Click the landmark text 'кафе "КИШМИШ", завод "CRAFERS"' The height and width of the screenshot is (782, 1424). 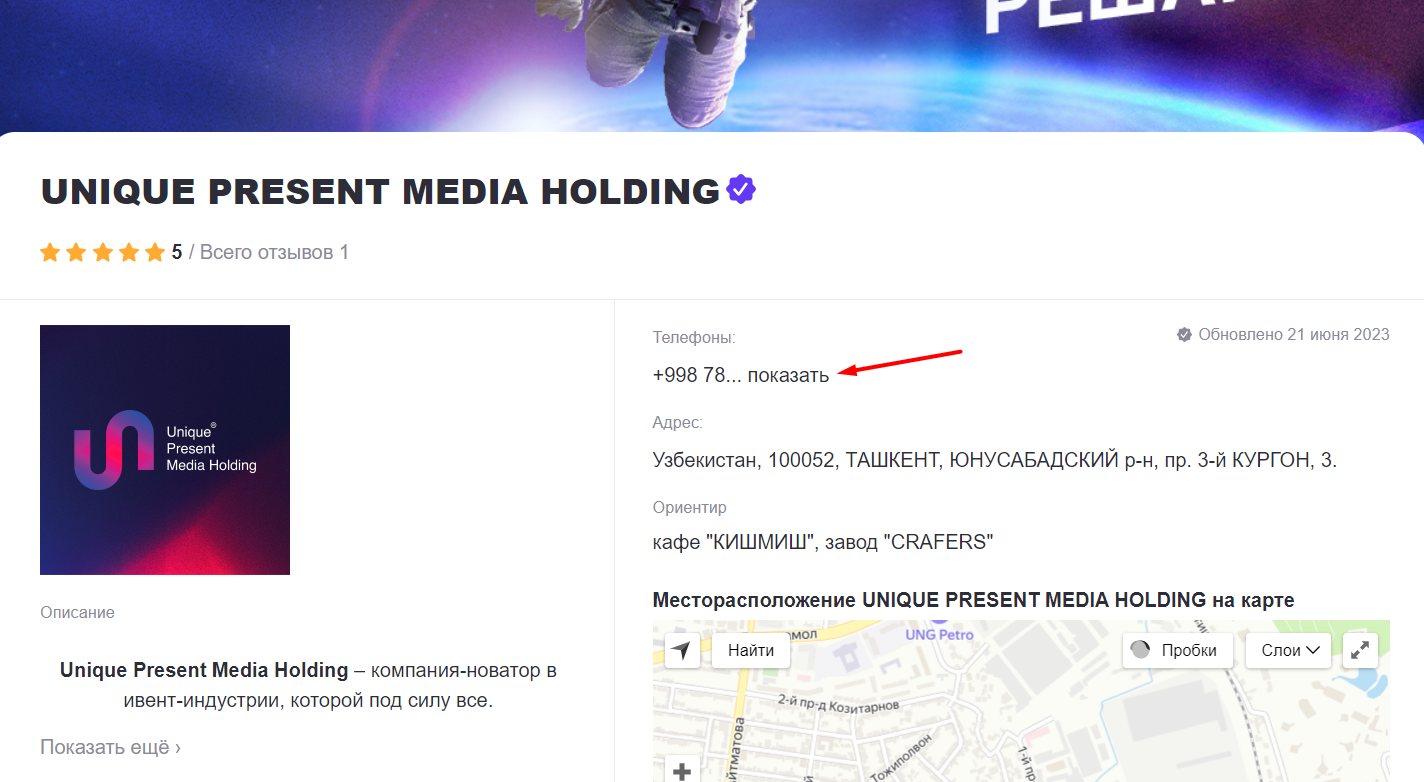[x=823, y=542]
